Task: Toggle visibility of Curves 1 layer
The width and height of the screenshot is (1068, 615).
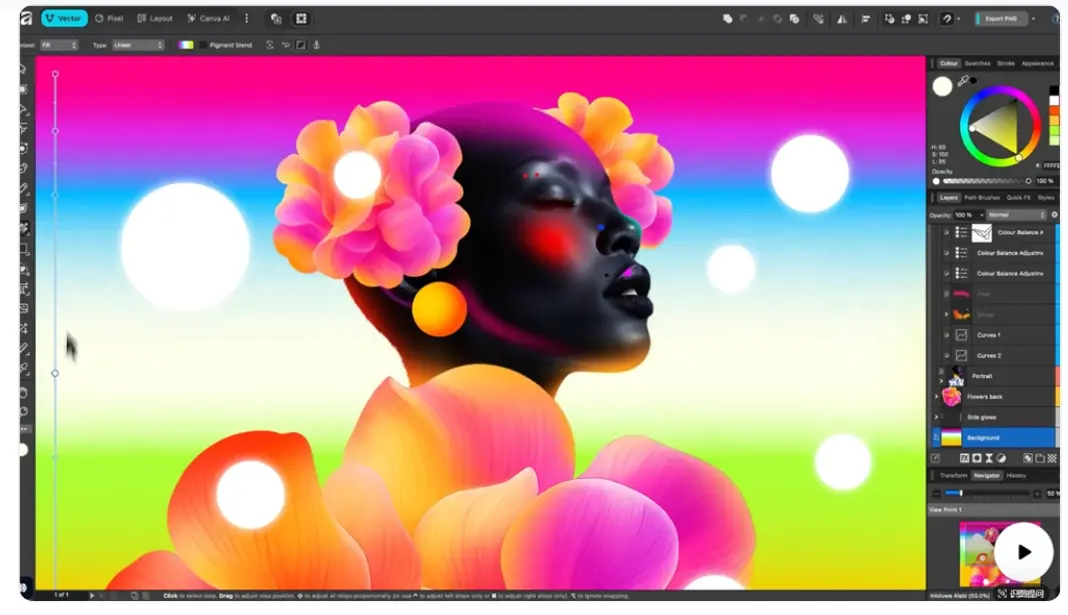Action: 946,335
